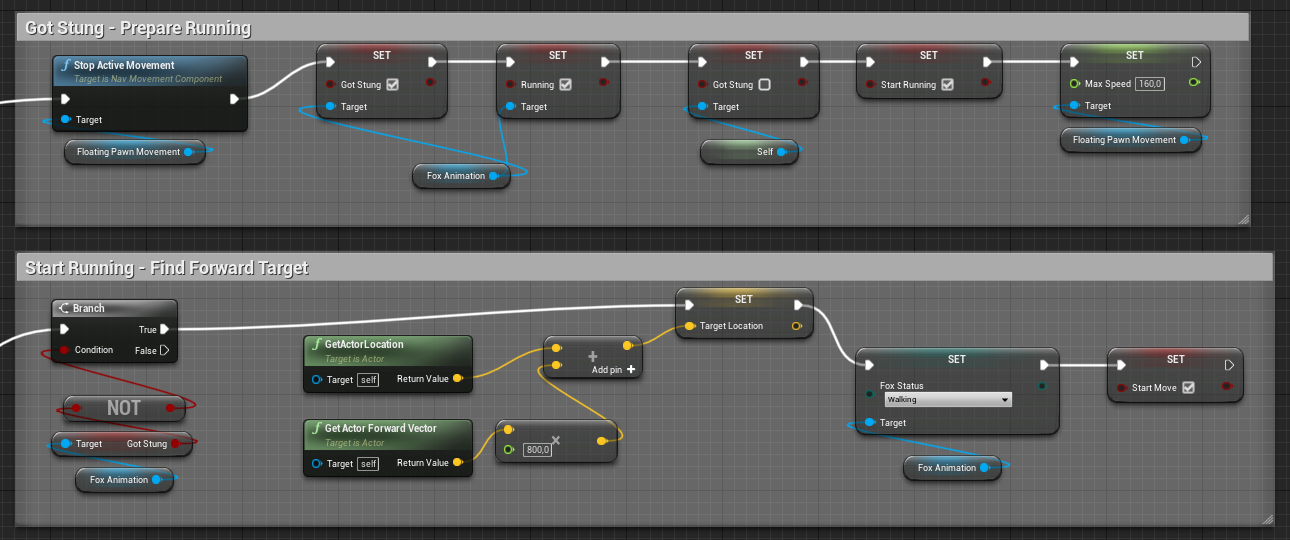The image size is (1290, 540).
Task: Click the GetActorLocation function icon
Action: [316, 345]
